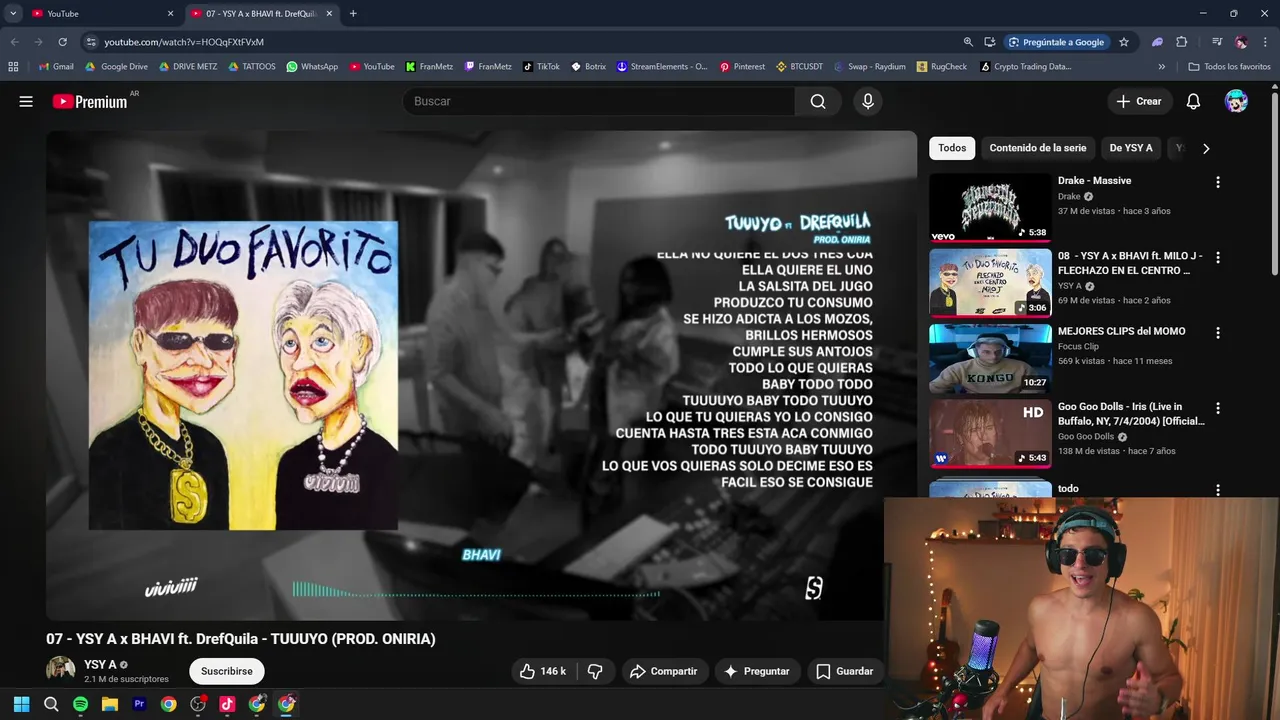The image size is (1280, 720).
Task: Dislike the video with thumbs-down
Action: coord(595,671)
